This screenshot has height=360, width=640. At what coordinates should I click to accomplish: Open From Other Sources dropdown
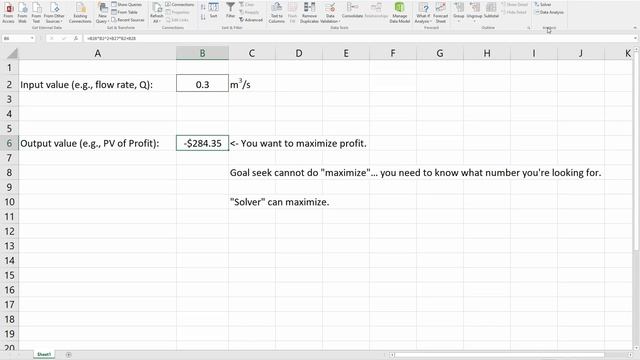[x=54, y=13]
